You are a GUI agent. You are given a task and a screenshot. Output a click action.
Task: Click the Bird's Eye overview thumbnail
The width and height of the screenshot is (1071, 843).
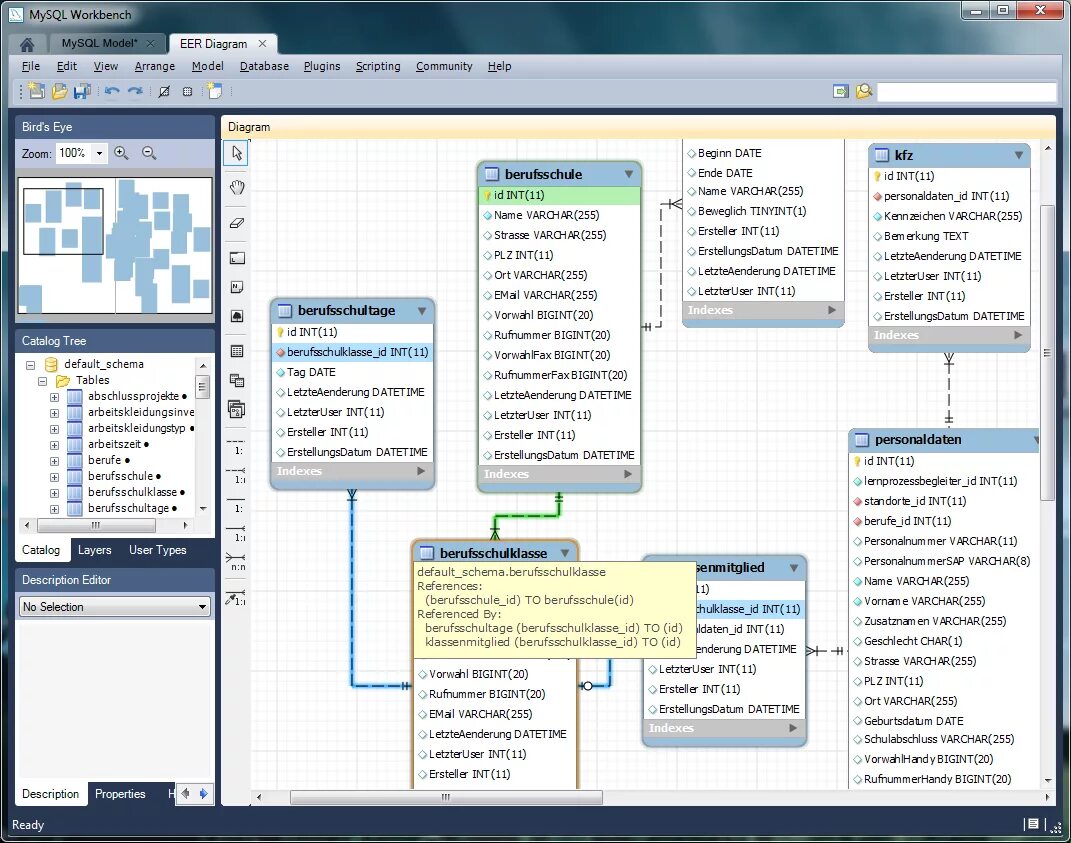[x=115, y=245]
